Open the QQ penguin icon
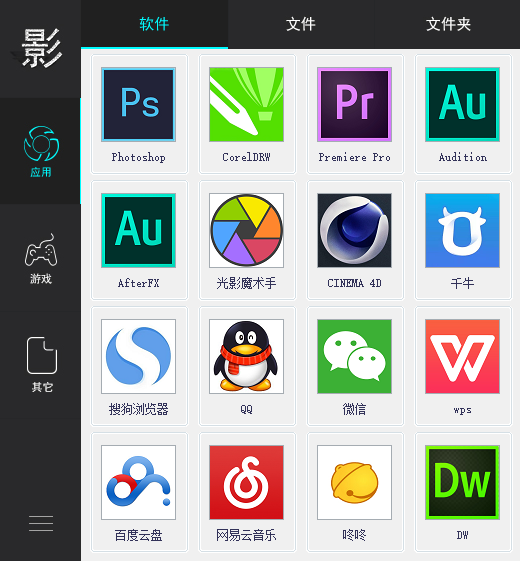 pos(247,356)
